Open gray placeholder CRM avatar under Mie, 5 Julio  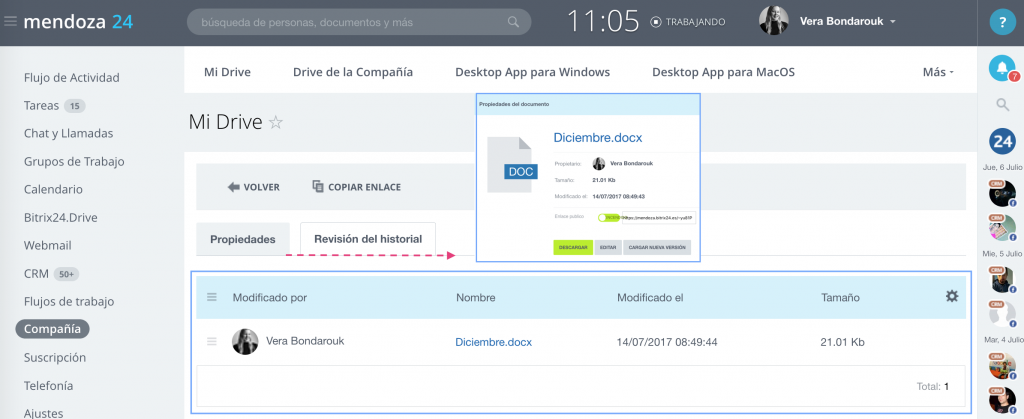pos(1002,315)
